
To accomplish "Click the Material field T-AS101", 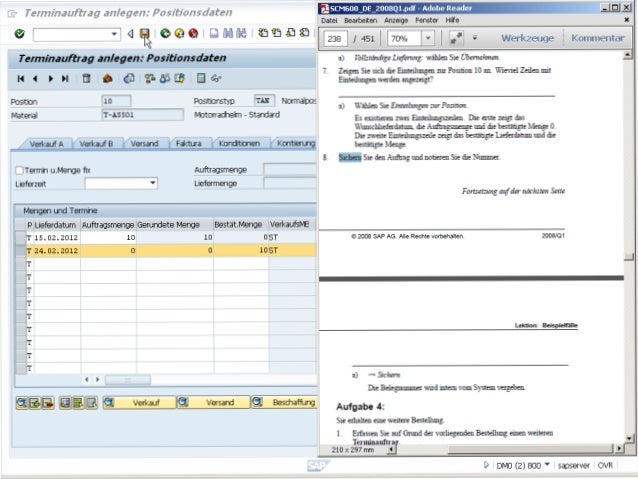I will [142, 115].
